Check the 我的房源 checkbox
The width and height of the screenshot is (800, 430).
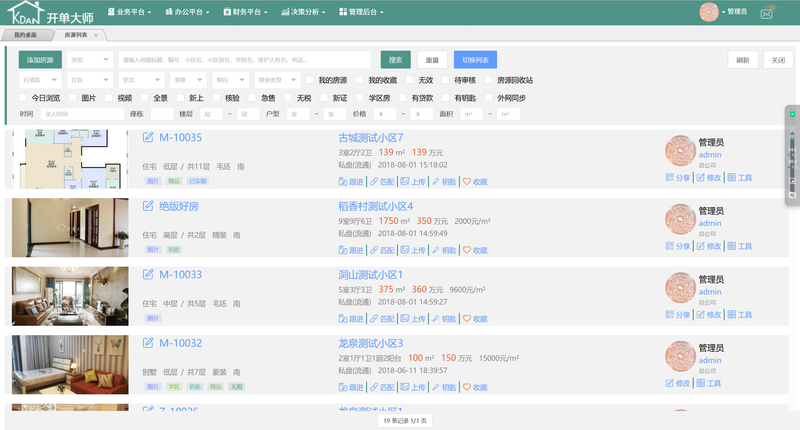[310, 80]
